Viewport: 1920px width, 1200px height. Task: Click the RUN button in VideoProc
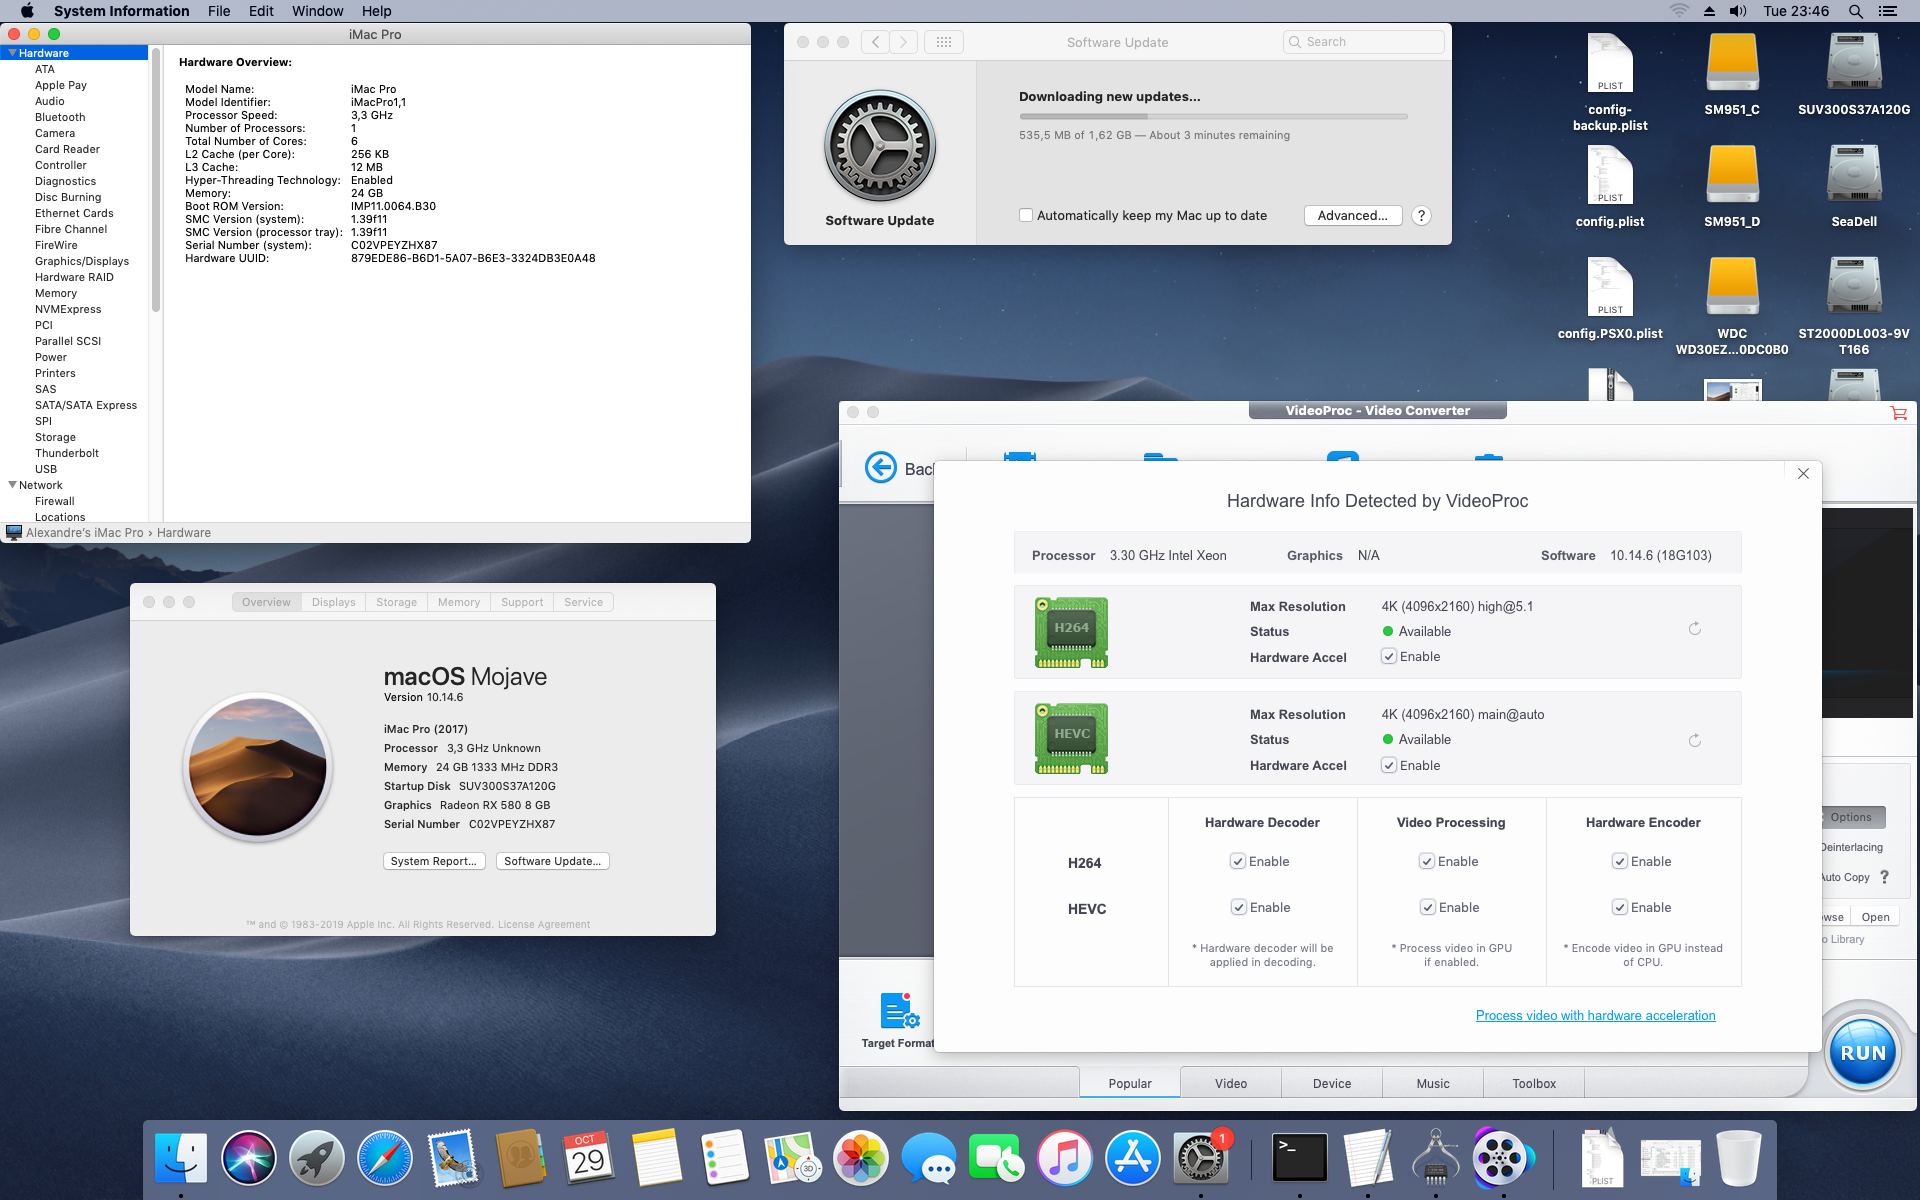pyautogui.click(x=1863, y=1053)
